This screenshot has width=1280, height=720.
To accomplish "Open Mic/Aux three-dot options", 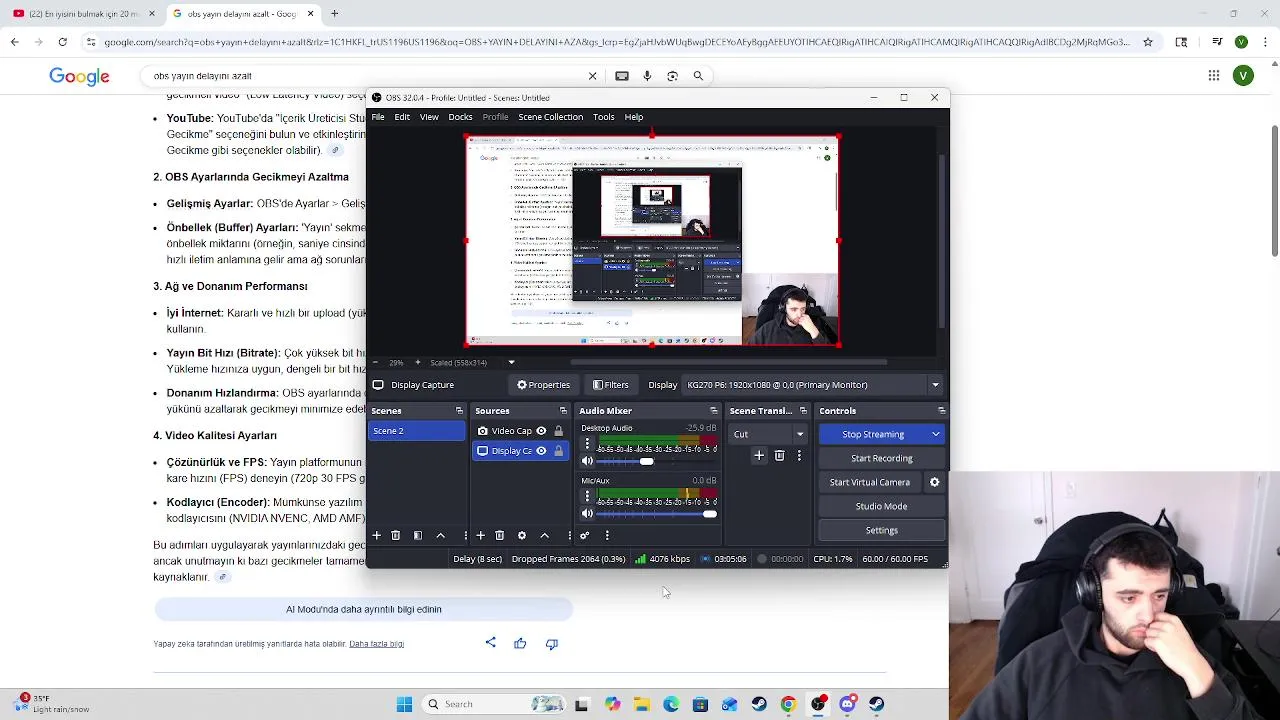I will click(588, 496).
